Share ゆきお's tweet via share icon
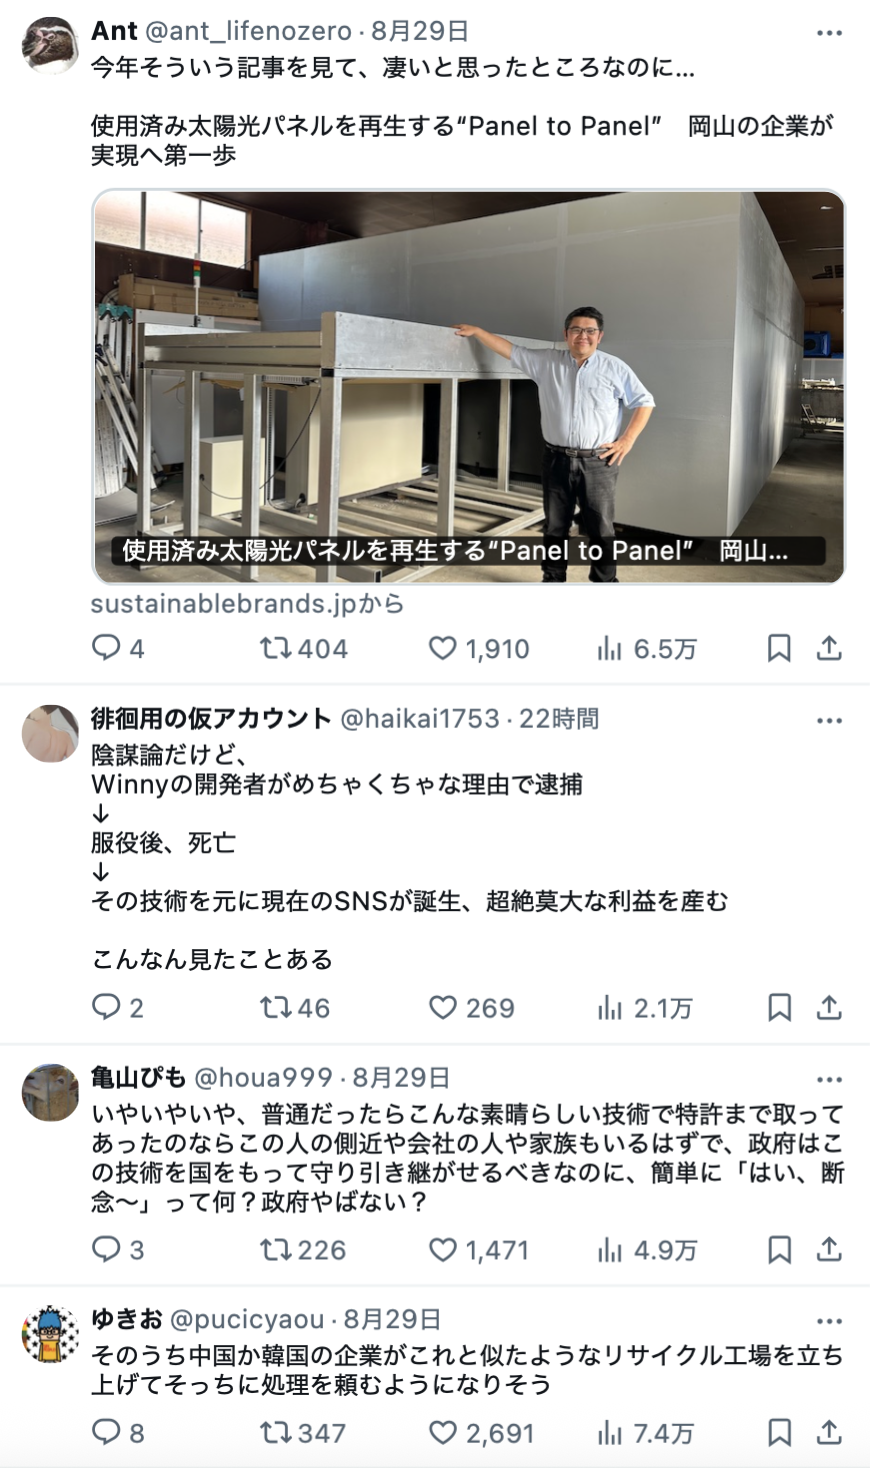The image size is (870, 1468). click(829, 1432)
